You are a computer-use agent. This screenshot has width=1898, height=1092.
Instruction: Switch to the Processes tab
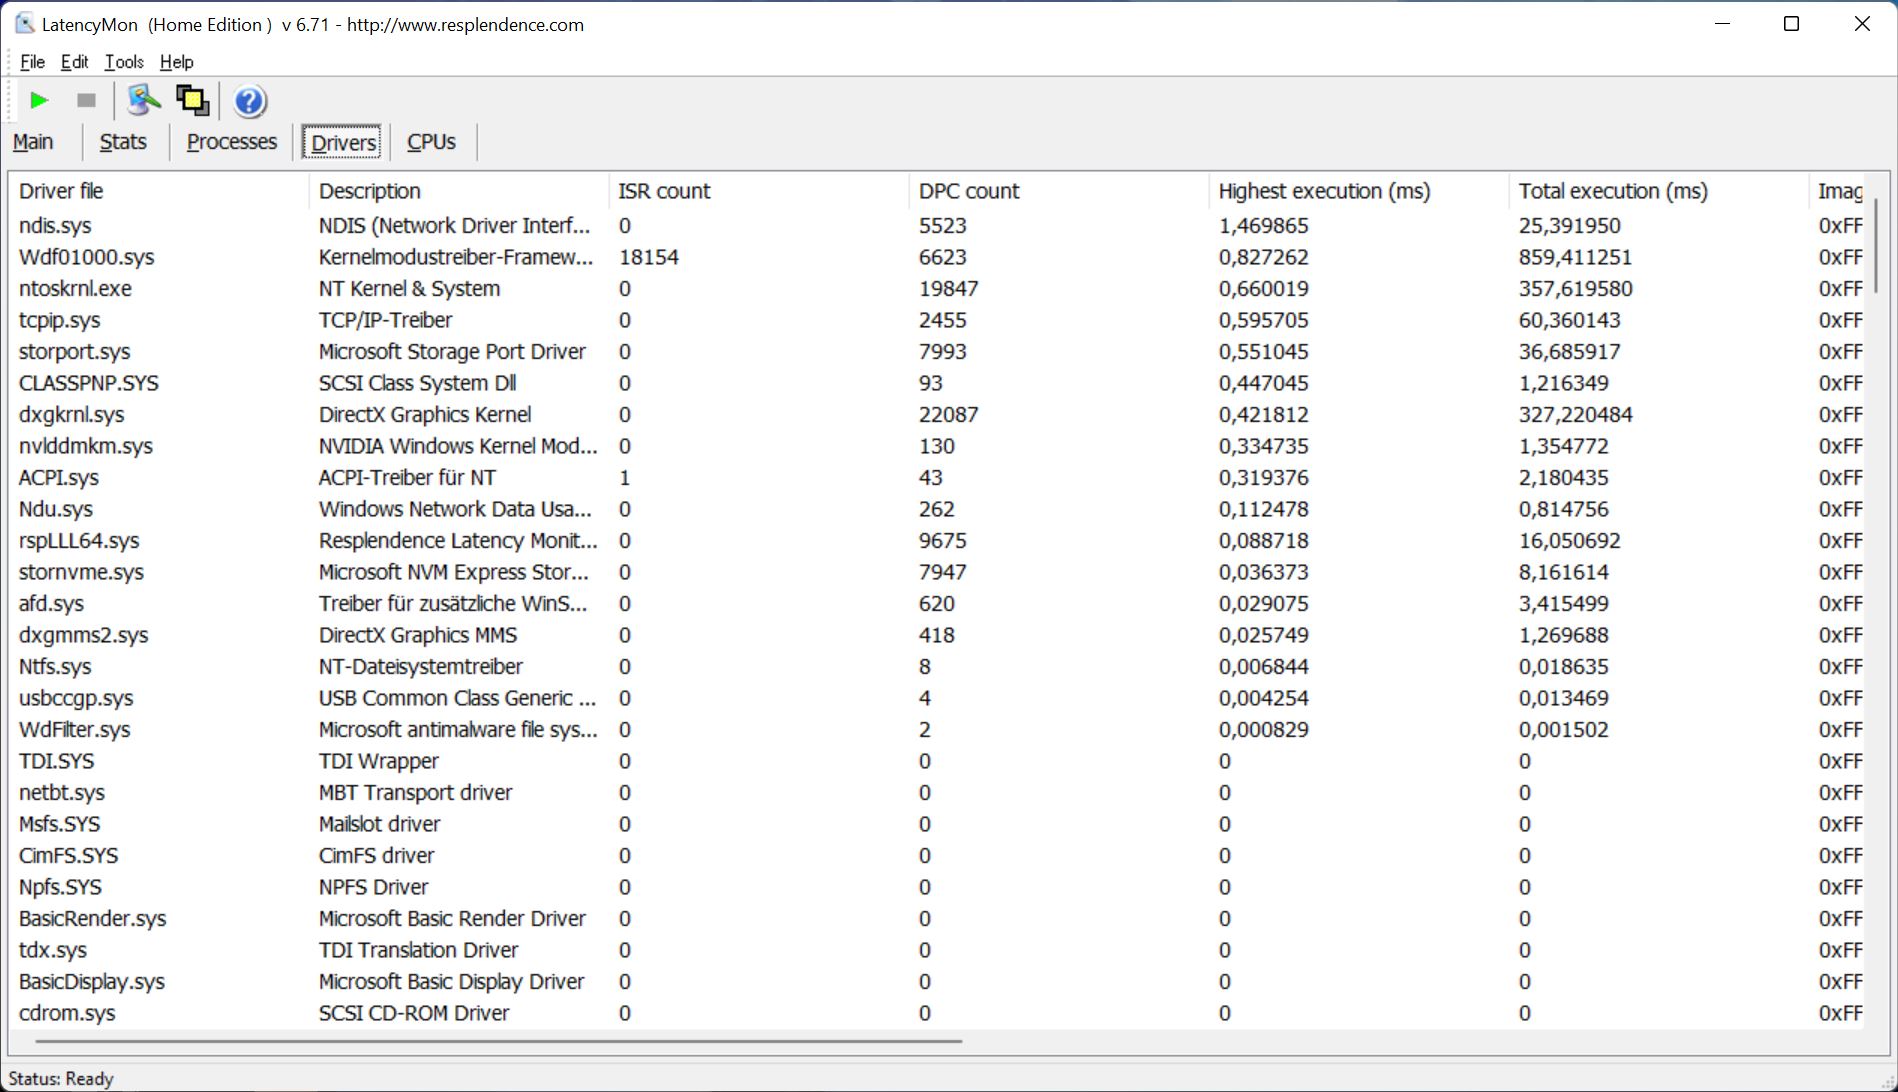[231, 142]
